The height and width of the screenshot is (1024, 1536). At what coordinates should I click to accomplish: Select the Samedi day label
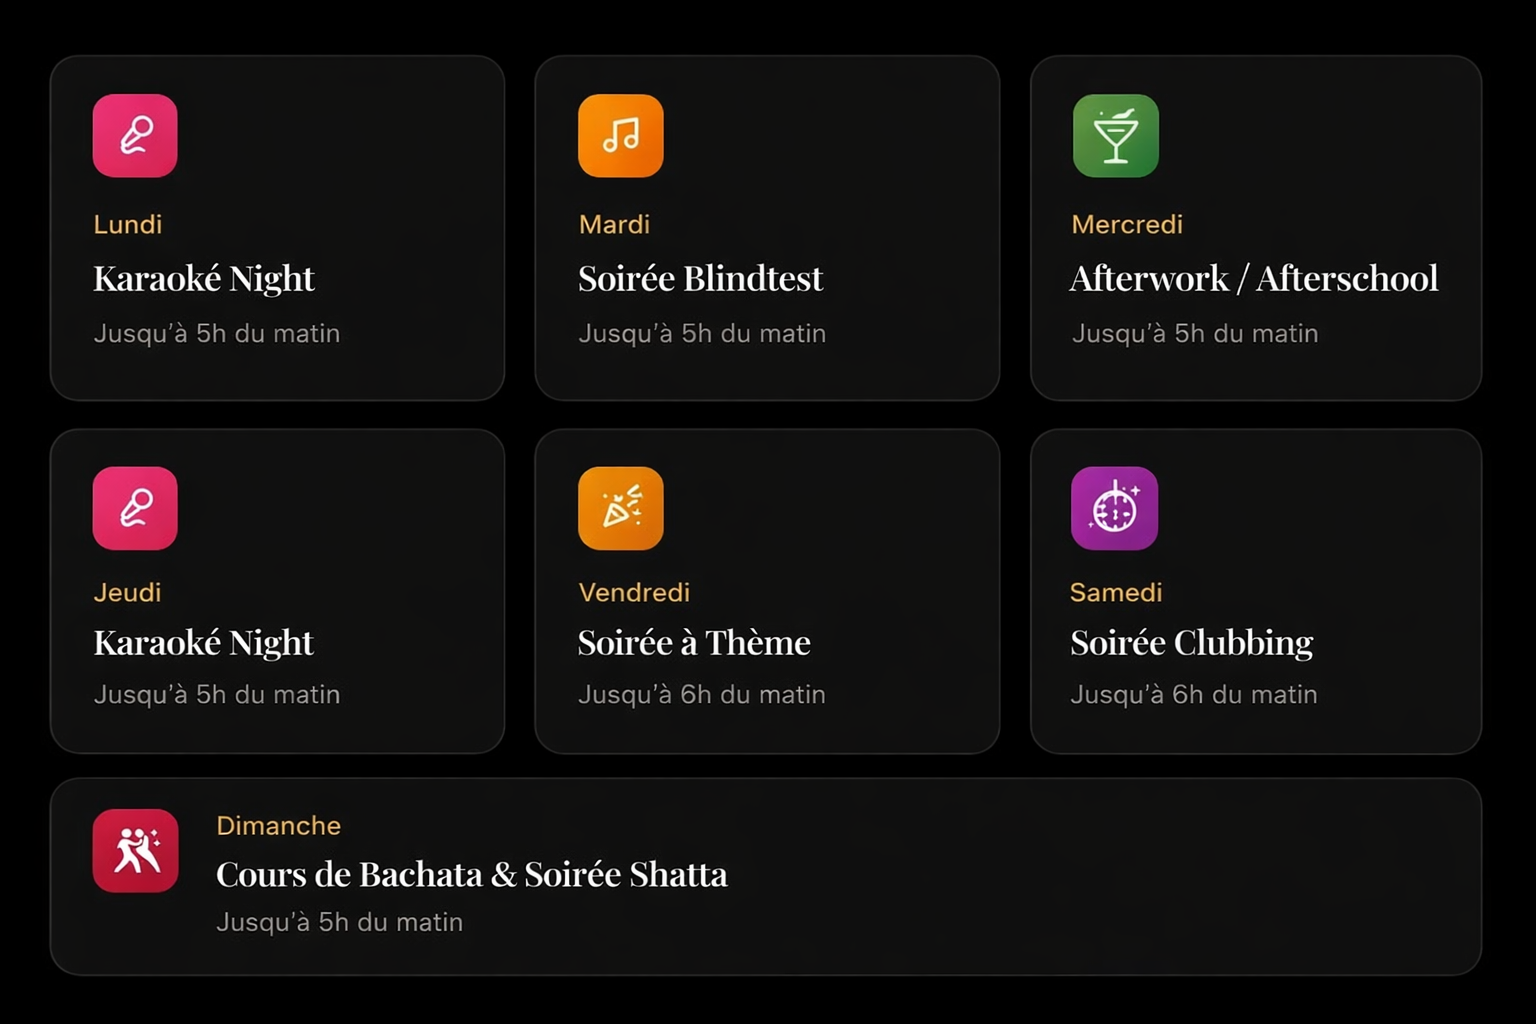[1116, 592]
